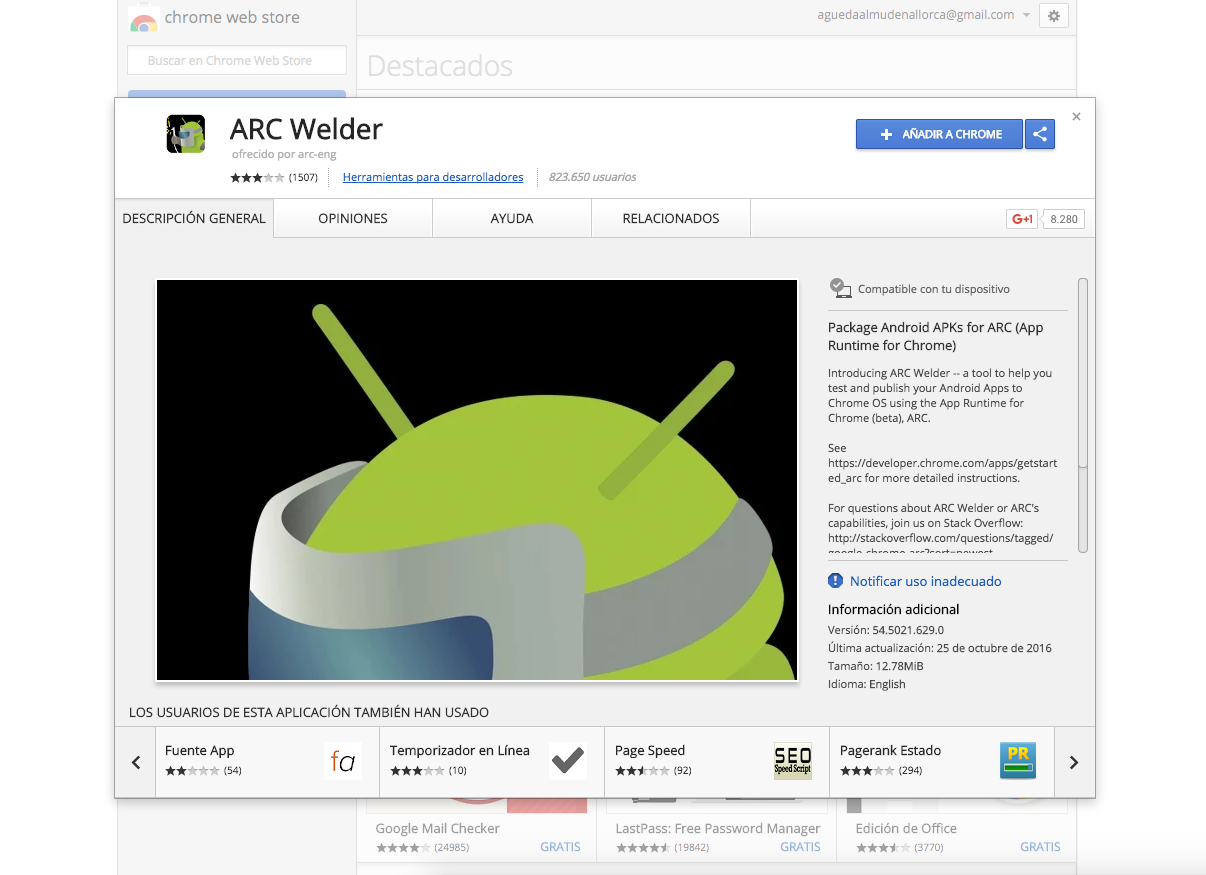Open the Relacionados tab
The width and height of the screenshot is (1206, 875).
pos(671,218)
